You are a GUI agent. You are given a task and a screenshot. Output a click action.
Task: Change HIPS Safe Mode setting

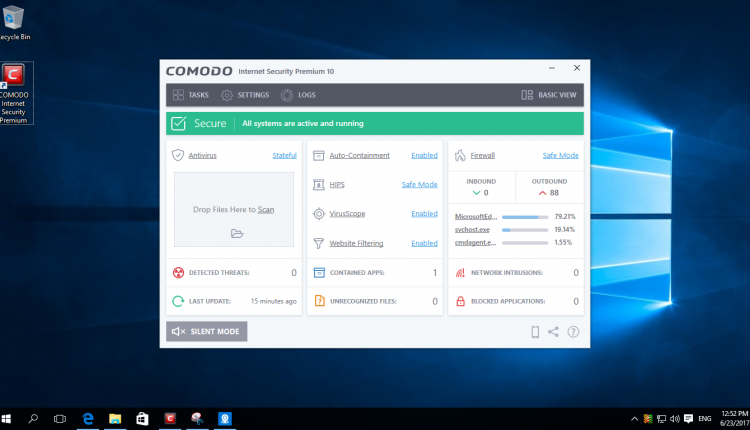[x=419, y=185]
